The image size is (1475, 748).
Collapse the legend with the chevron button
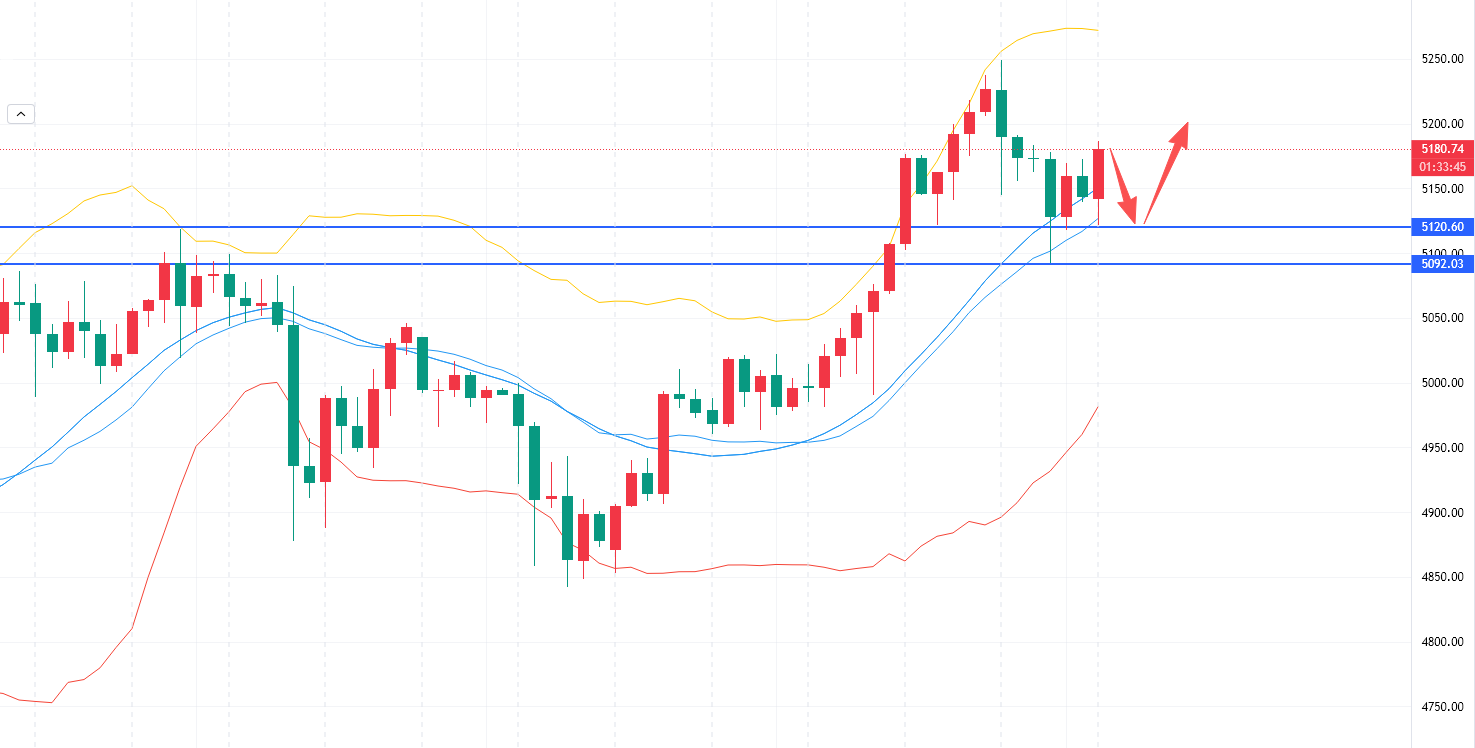coord(21,114)
